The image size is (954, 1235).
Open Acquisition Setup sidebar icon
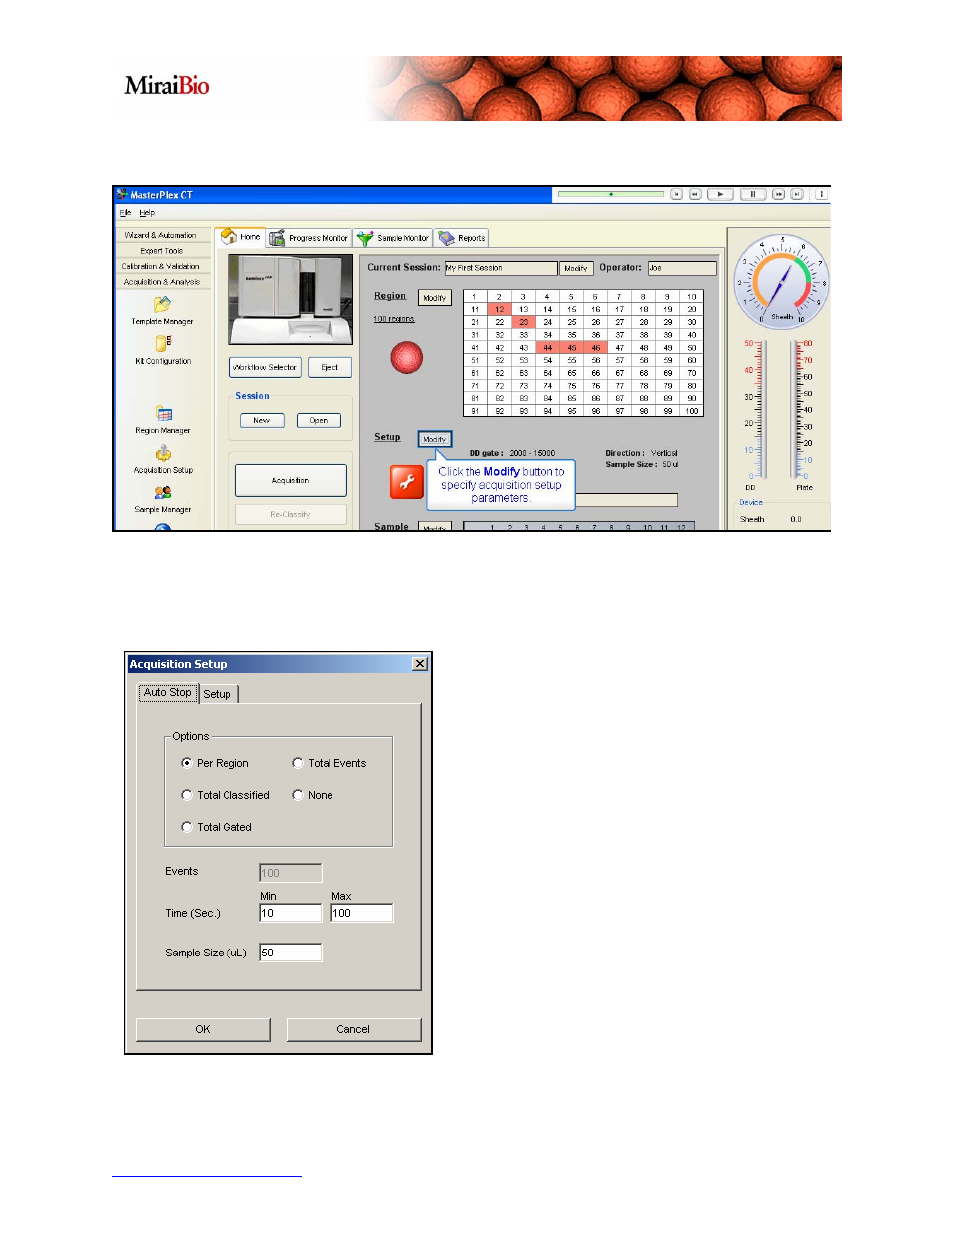(x=163, y=453)
